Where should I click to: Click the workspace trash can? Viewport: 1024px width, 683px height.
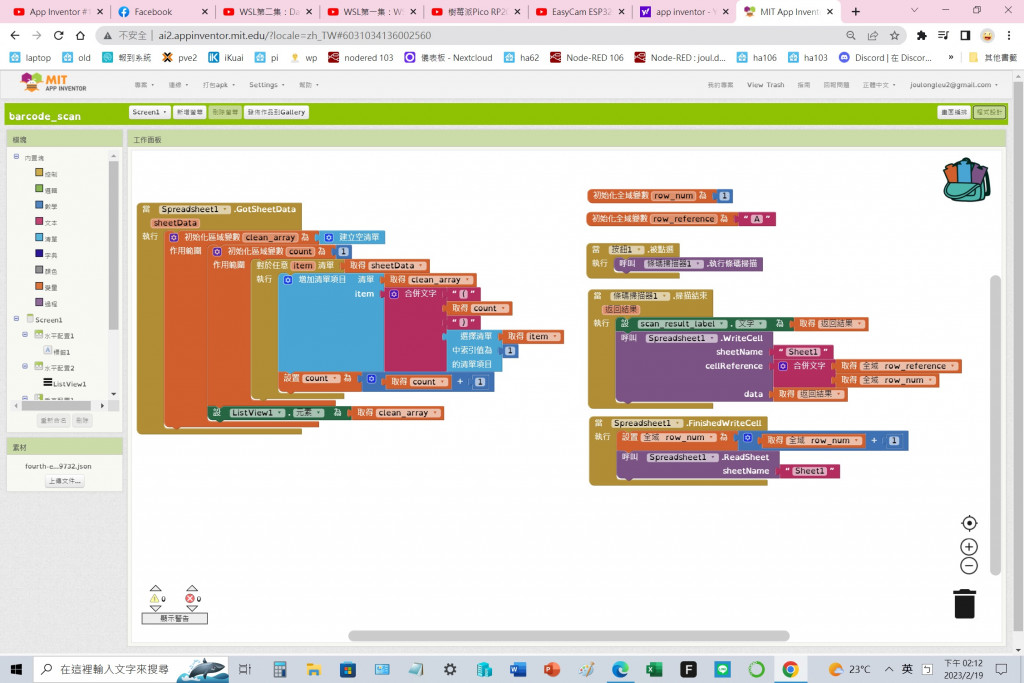(965, 603)
